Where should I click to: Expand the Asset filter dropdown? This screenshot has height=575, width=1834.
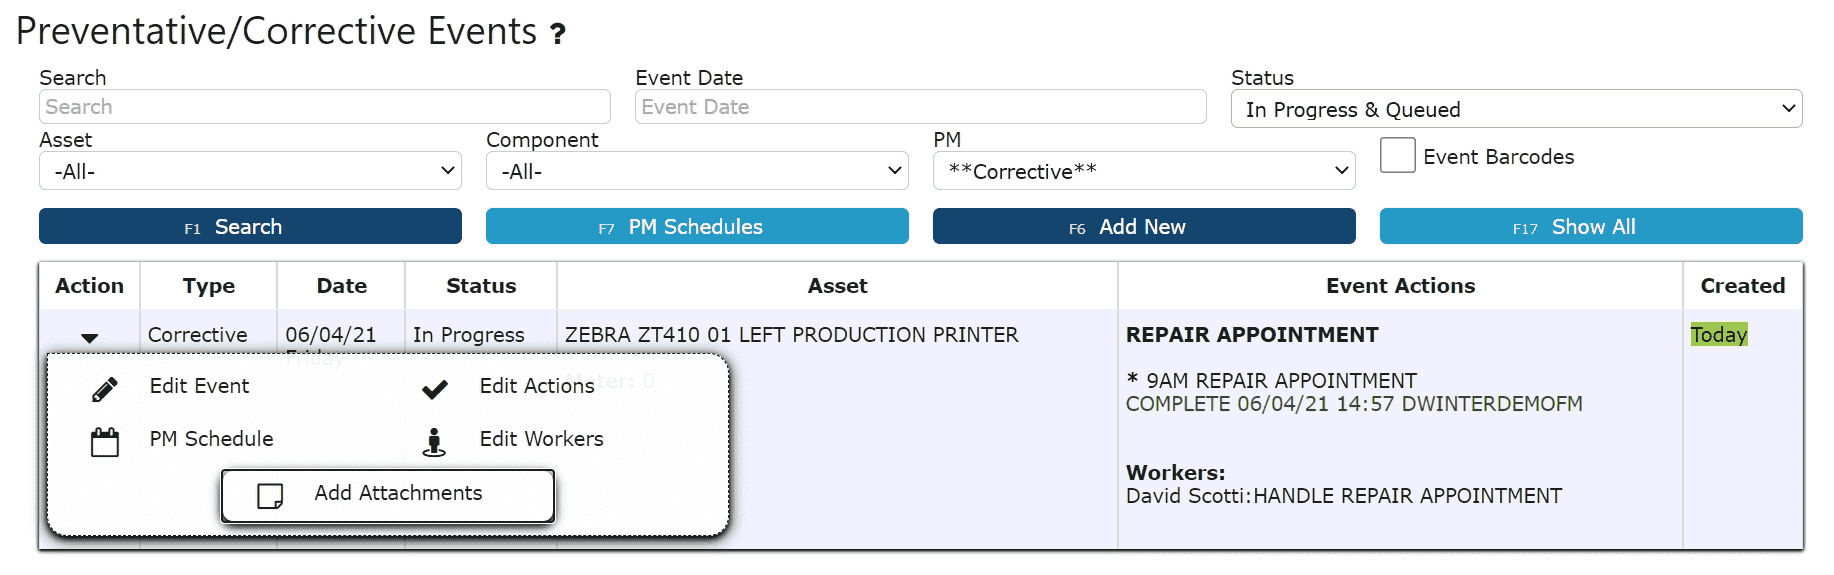pos(250,171)
